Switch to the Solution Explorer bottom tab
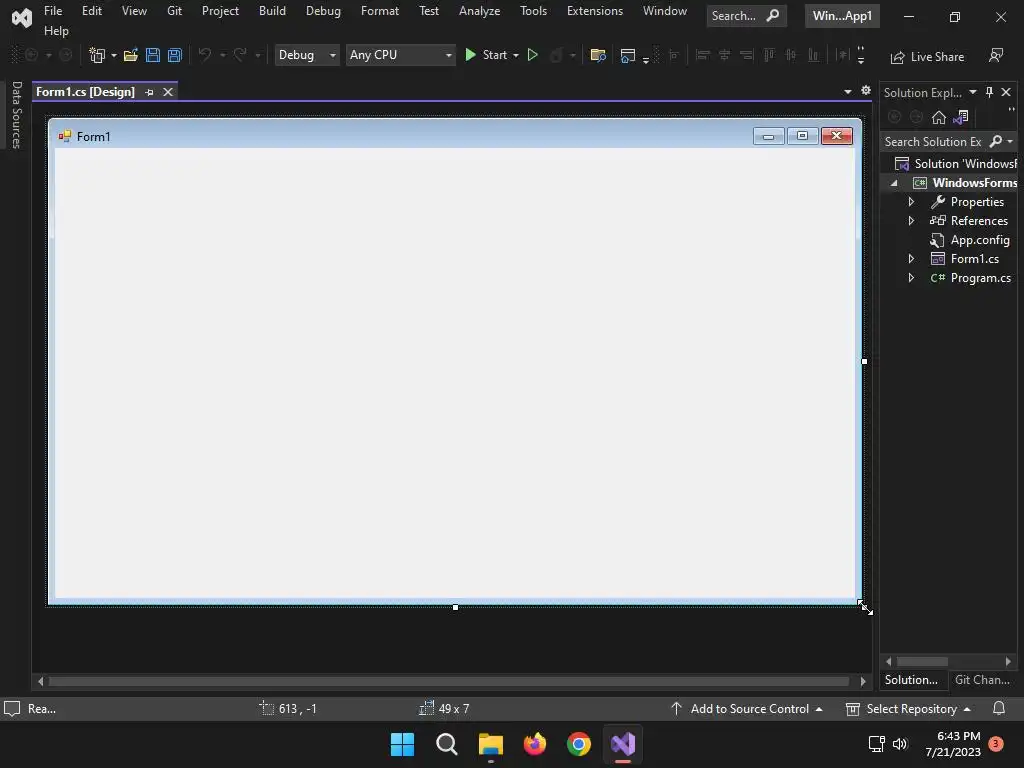The height and width of the screenshot is (768, 1024). point(912,680)
